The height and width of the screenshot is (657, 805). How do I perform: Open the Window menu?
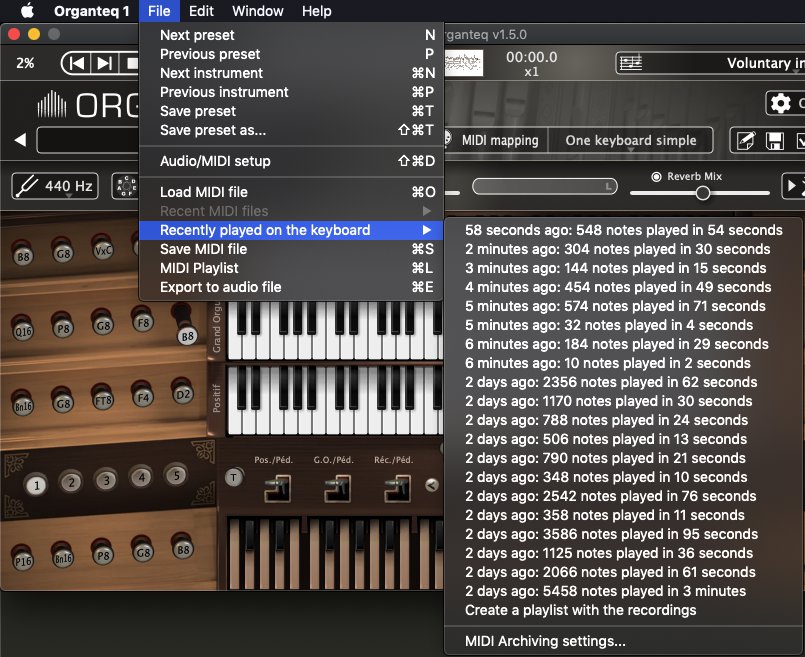[x=258, y=11]
